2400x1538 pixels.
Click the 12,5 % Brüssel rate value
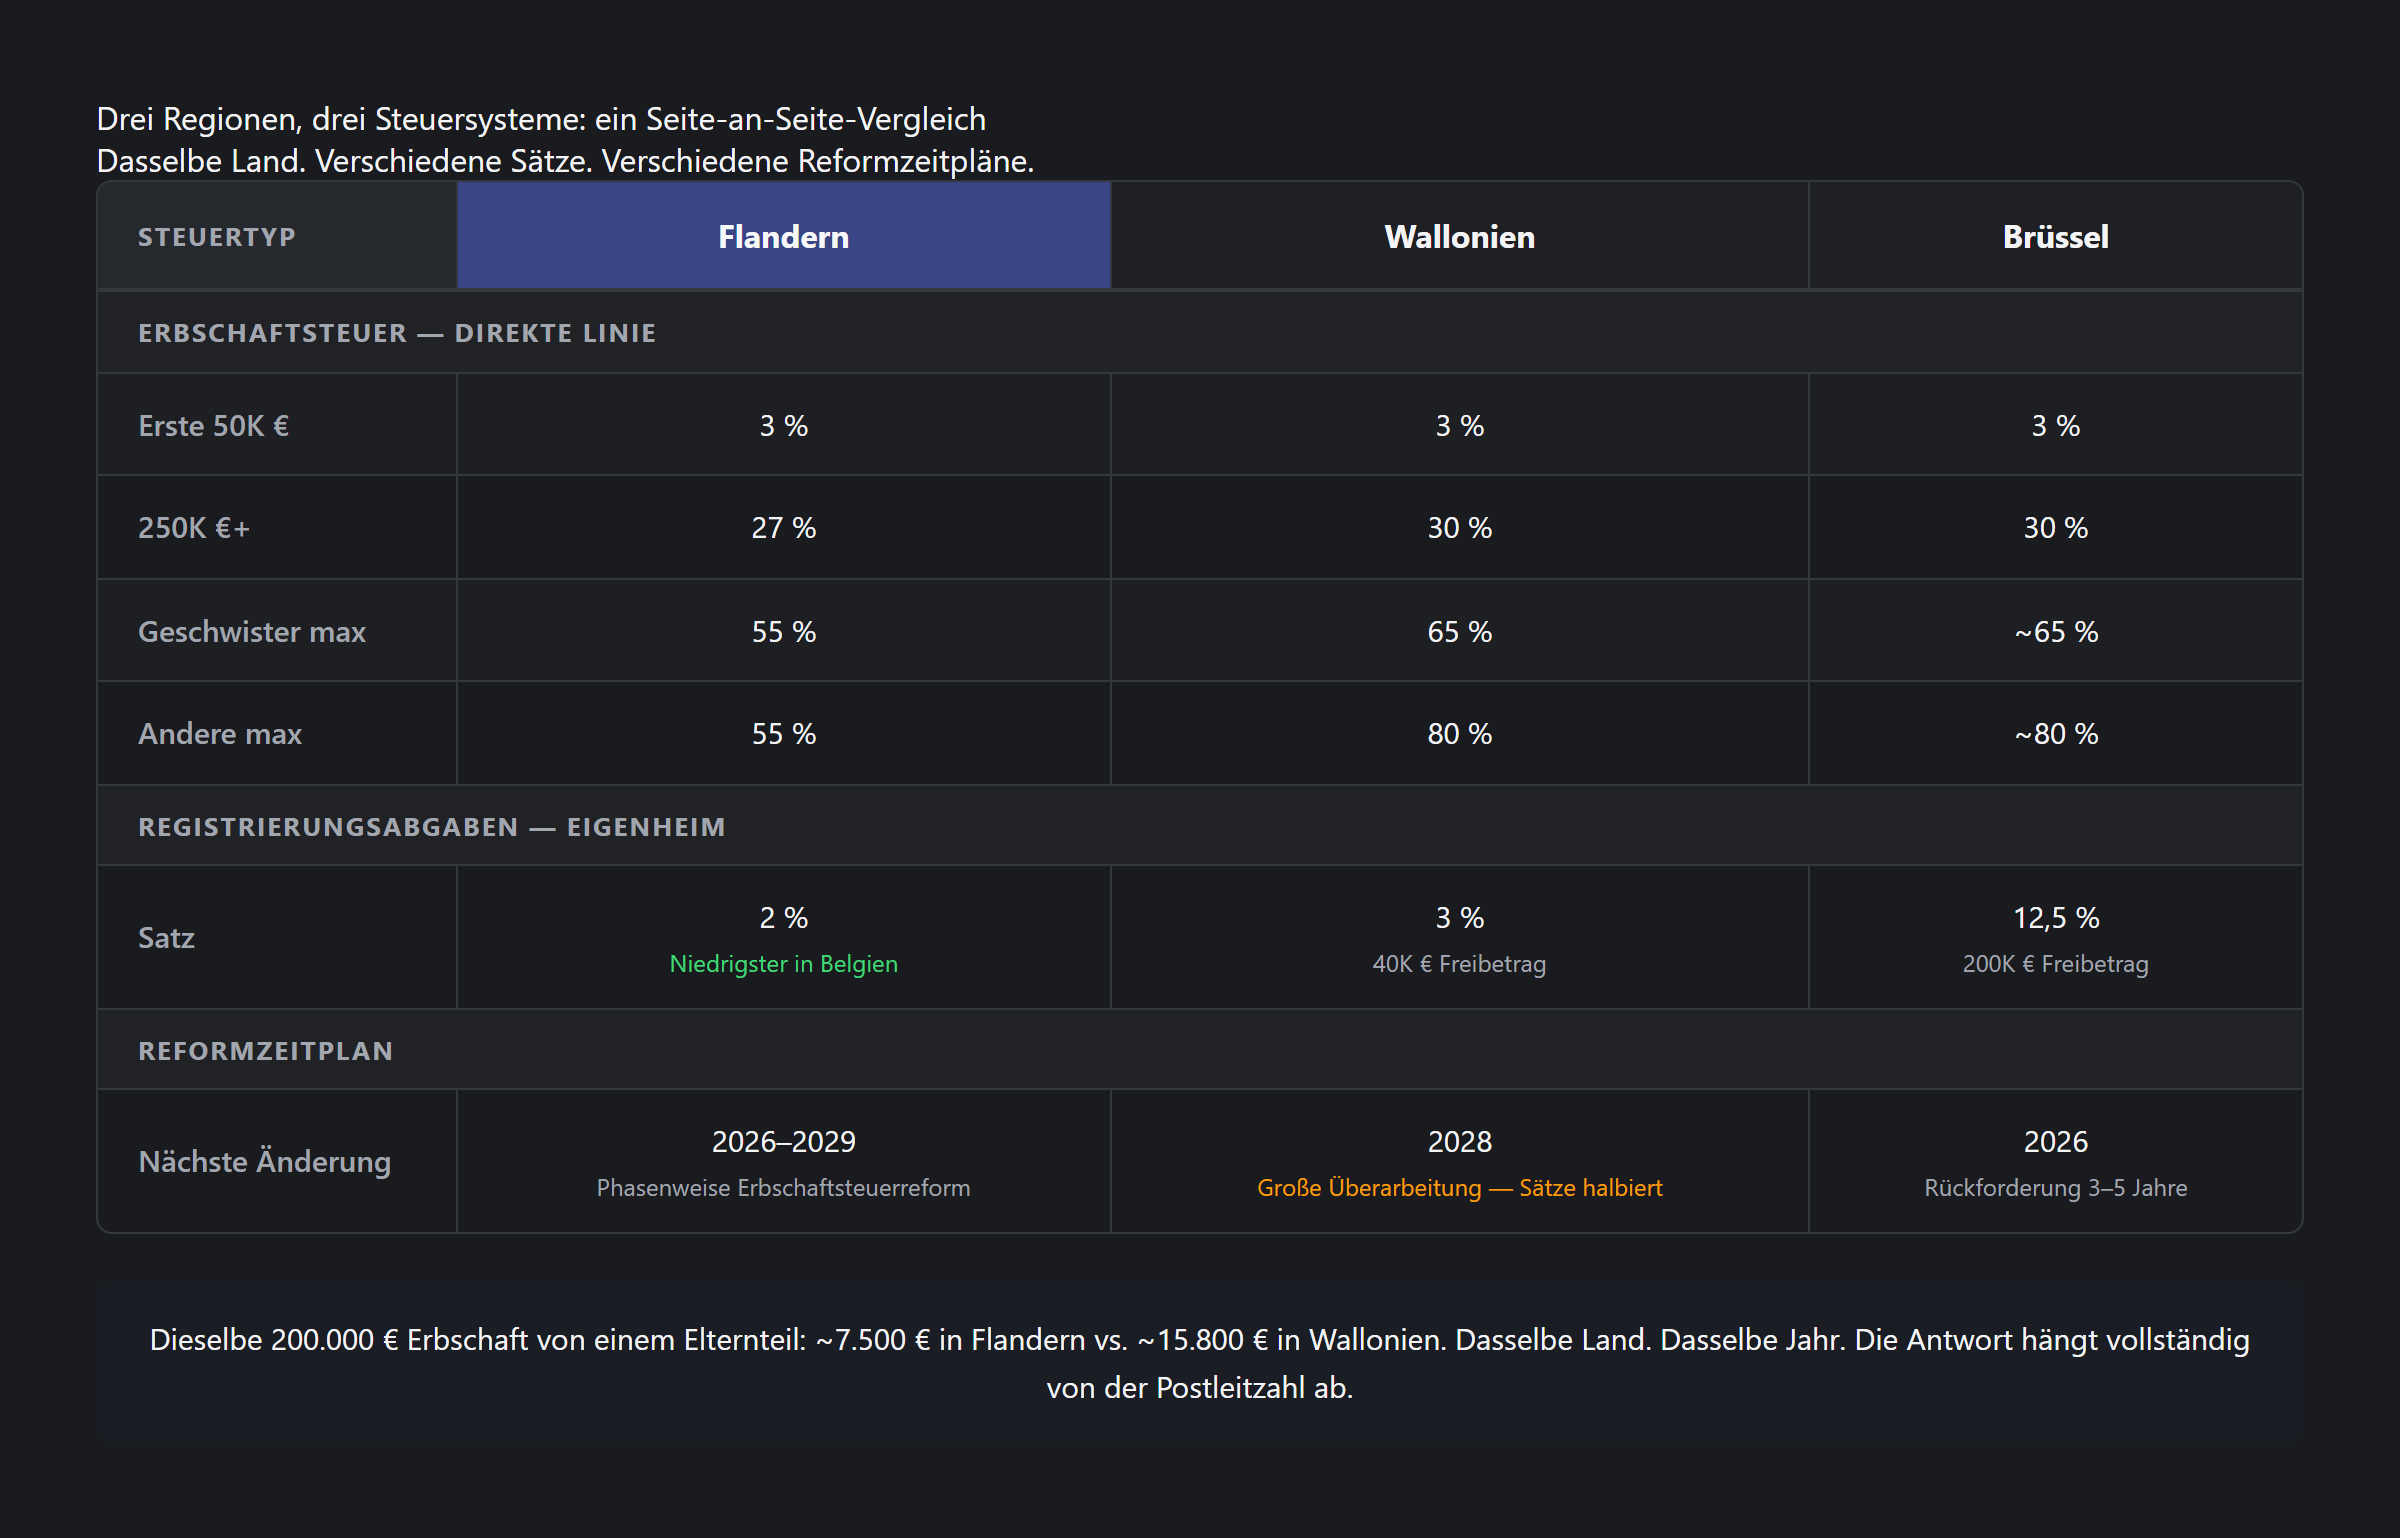click(x=2055, y=918)
